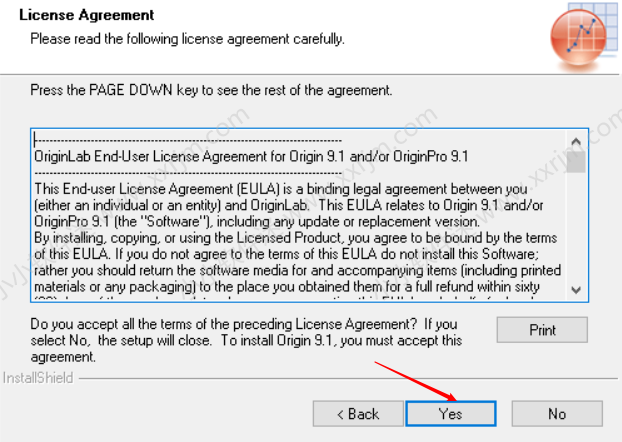Click the second dashed separator under EULA title
The height and width of the screenshot is (442, 622).
tap(188, 173)
